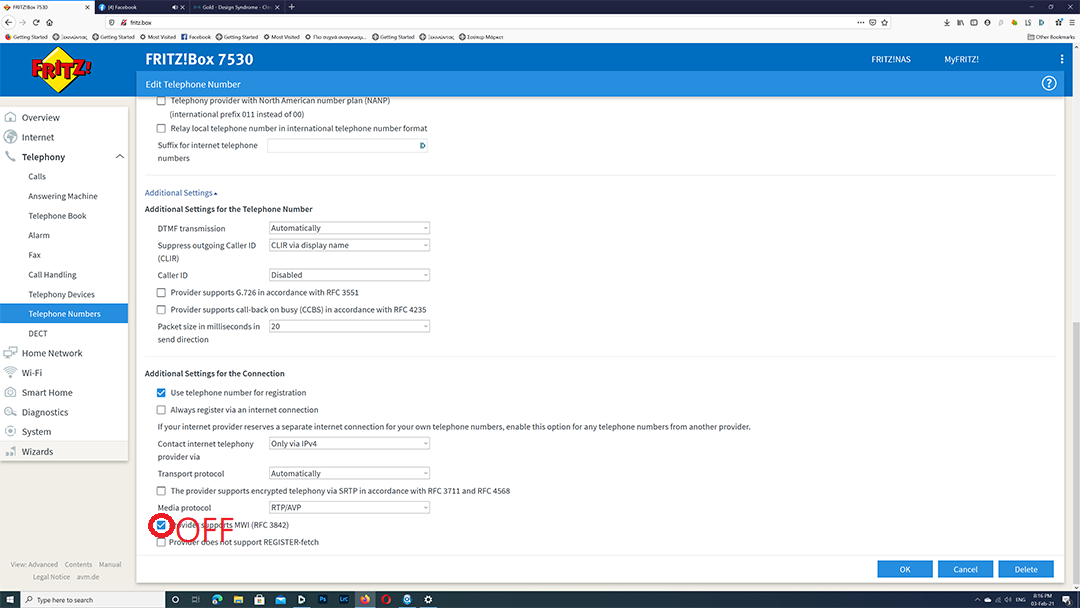
Task: Open Suppress outgoing Caller ID (CLIR) dropdown
Action: [x=349, y=245]
